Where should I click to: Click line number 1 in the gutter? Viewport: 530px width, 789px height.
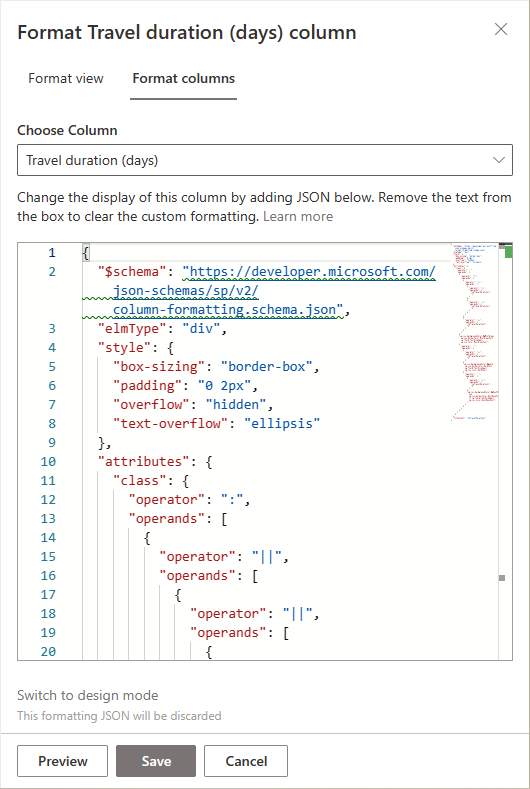point(52,253)
